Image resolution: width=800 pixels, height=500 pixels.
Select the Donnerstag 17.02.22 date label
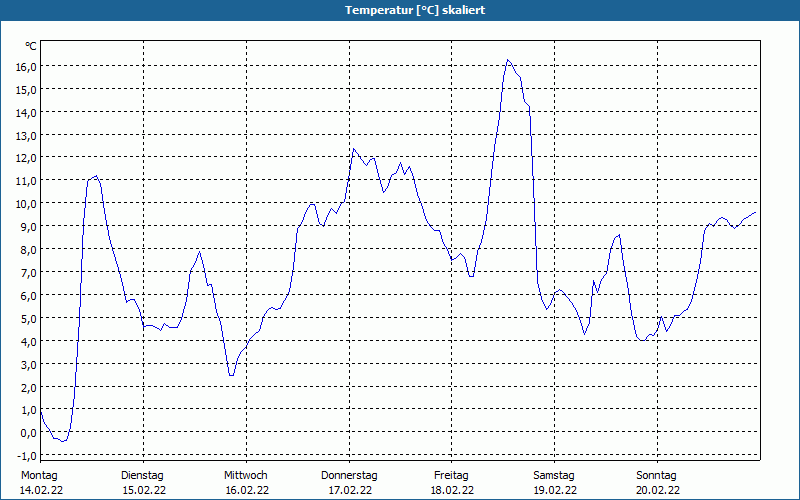[349, 483]
